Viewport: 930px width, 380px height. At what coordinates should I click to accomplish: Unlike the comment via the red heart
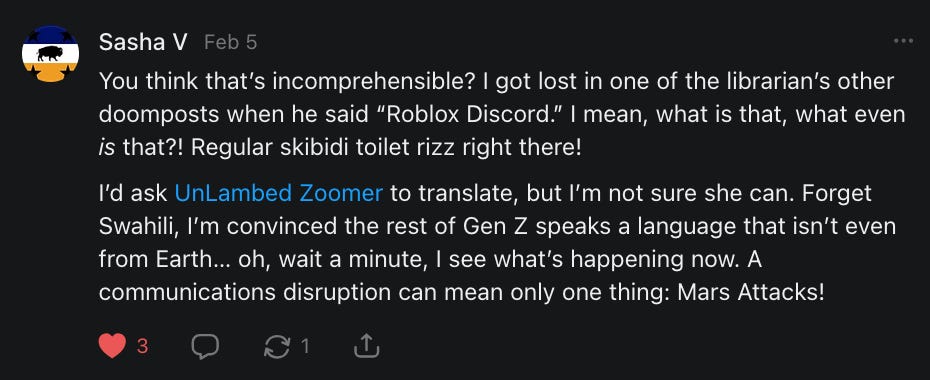click(x=112, y=345)
